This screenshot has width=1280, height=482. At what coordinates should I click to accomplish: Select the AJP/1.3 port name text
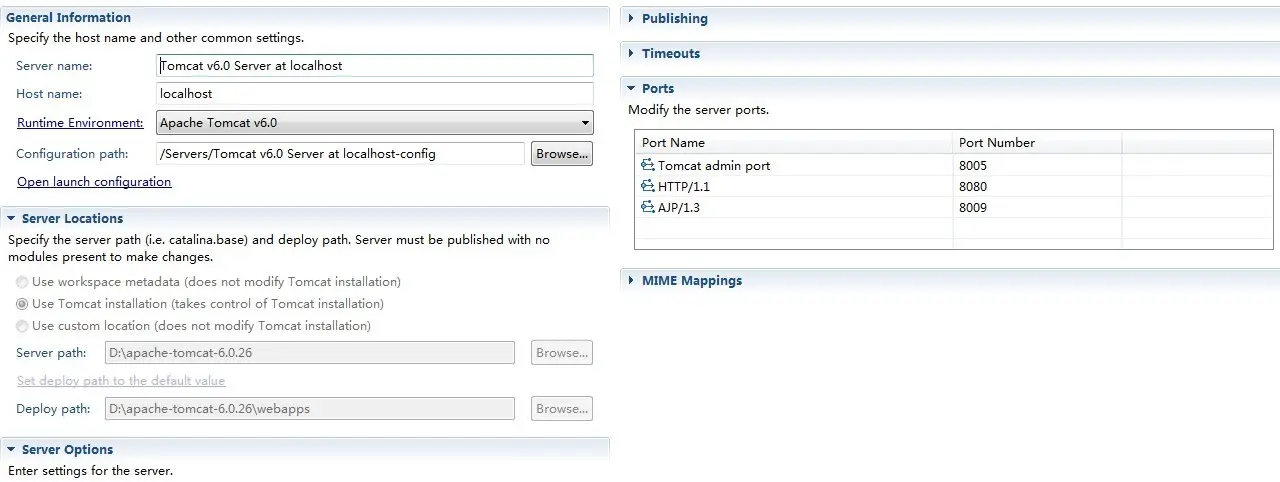pos(679,208)
